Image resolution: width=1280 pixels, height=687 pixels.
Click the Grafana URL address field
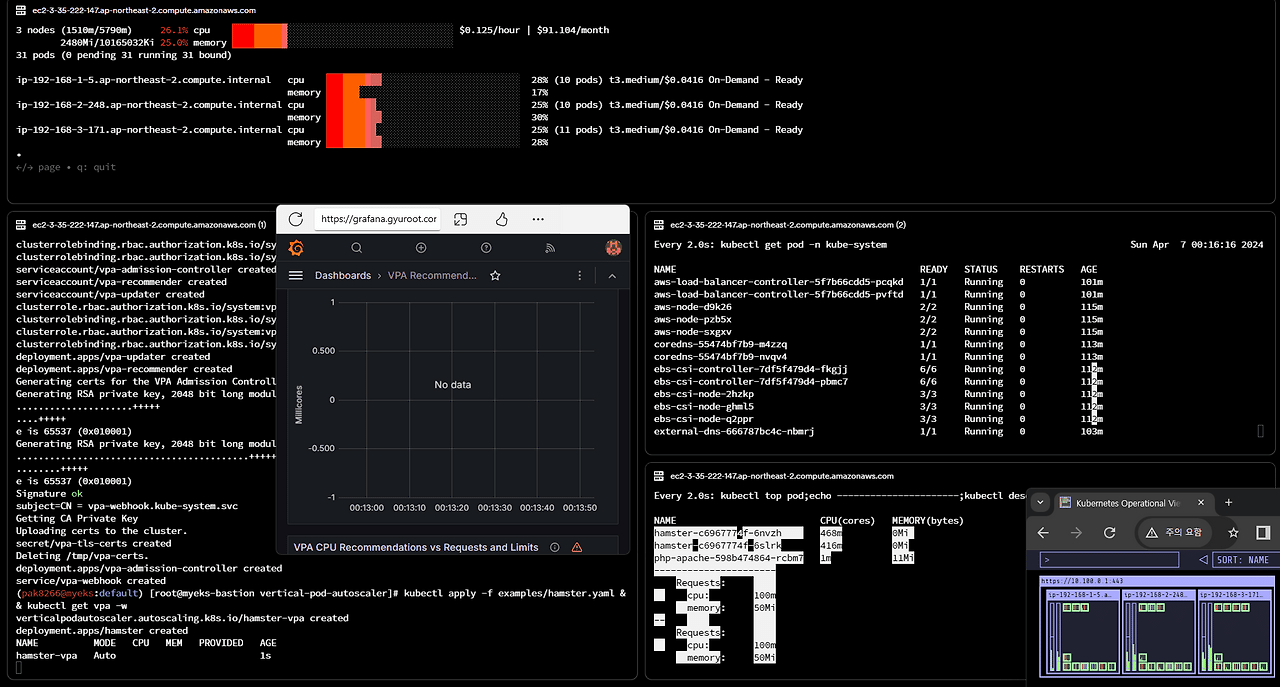[x=378, y=219]
